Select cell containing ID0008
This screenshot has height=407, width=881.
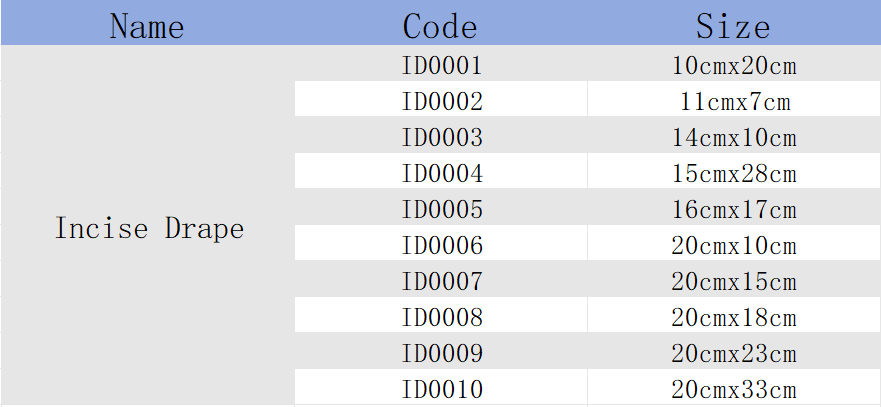point(441,315)
